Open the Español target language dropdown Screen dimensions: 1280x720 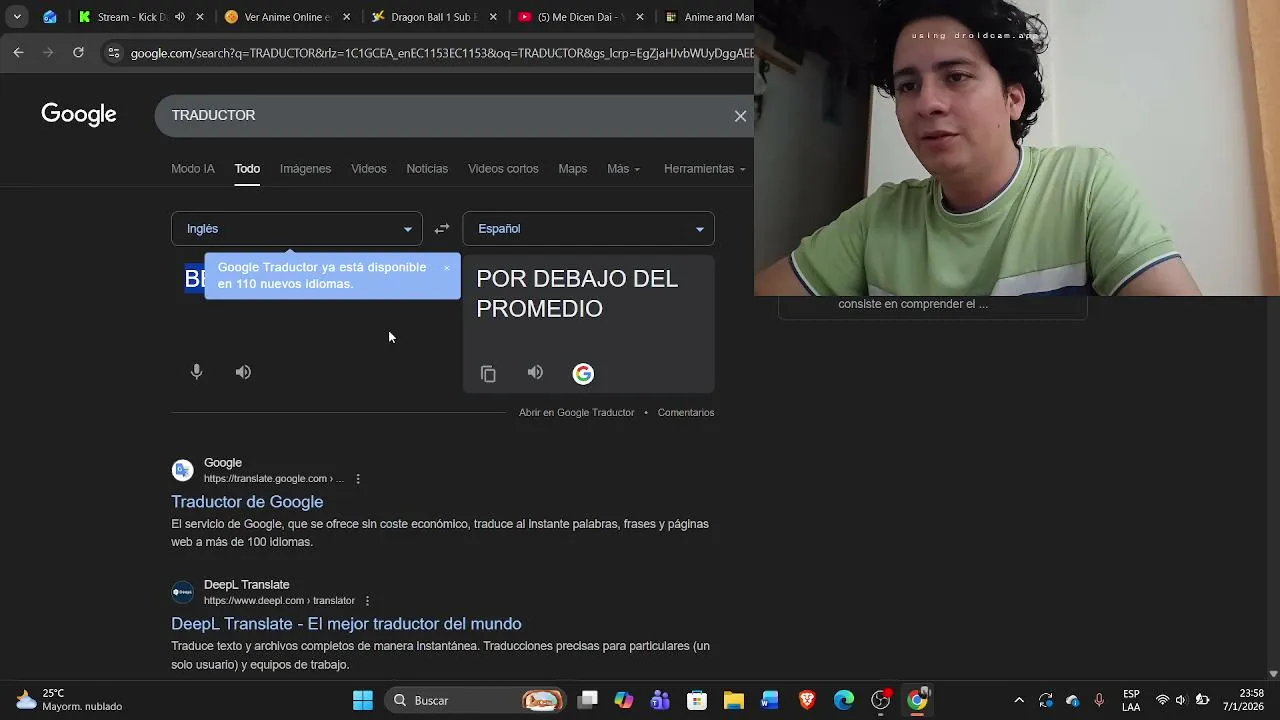tap(588, 229)
